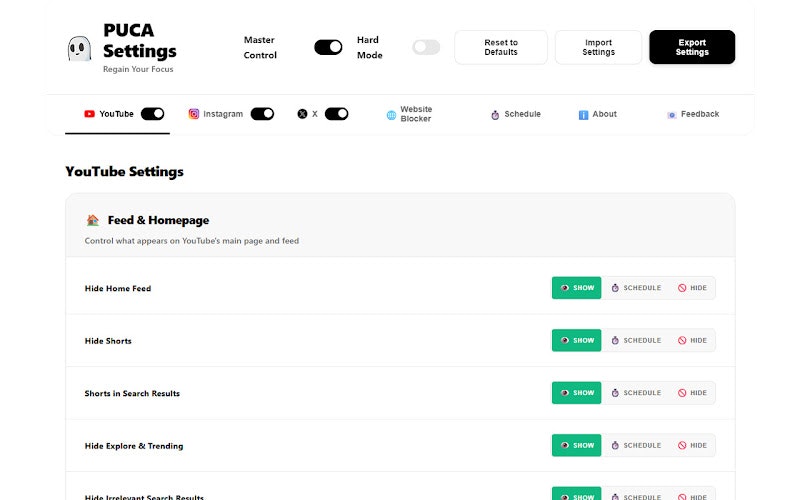Set Hide Shorts to Schedule

point(636,340)
